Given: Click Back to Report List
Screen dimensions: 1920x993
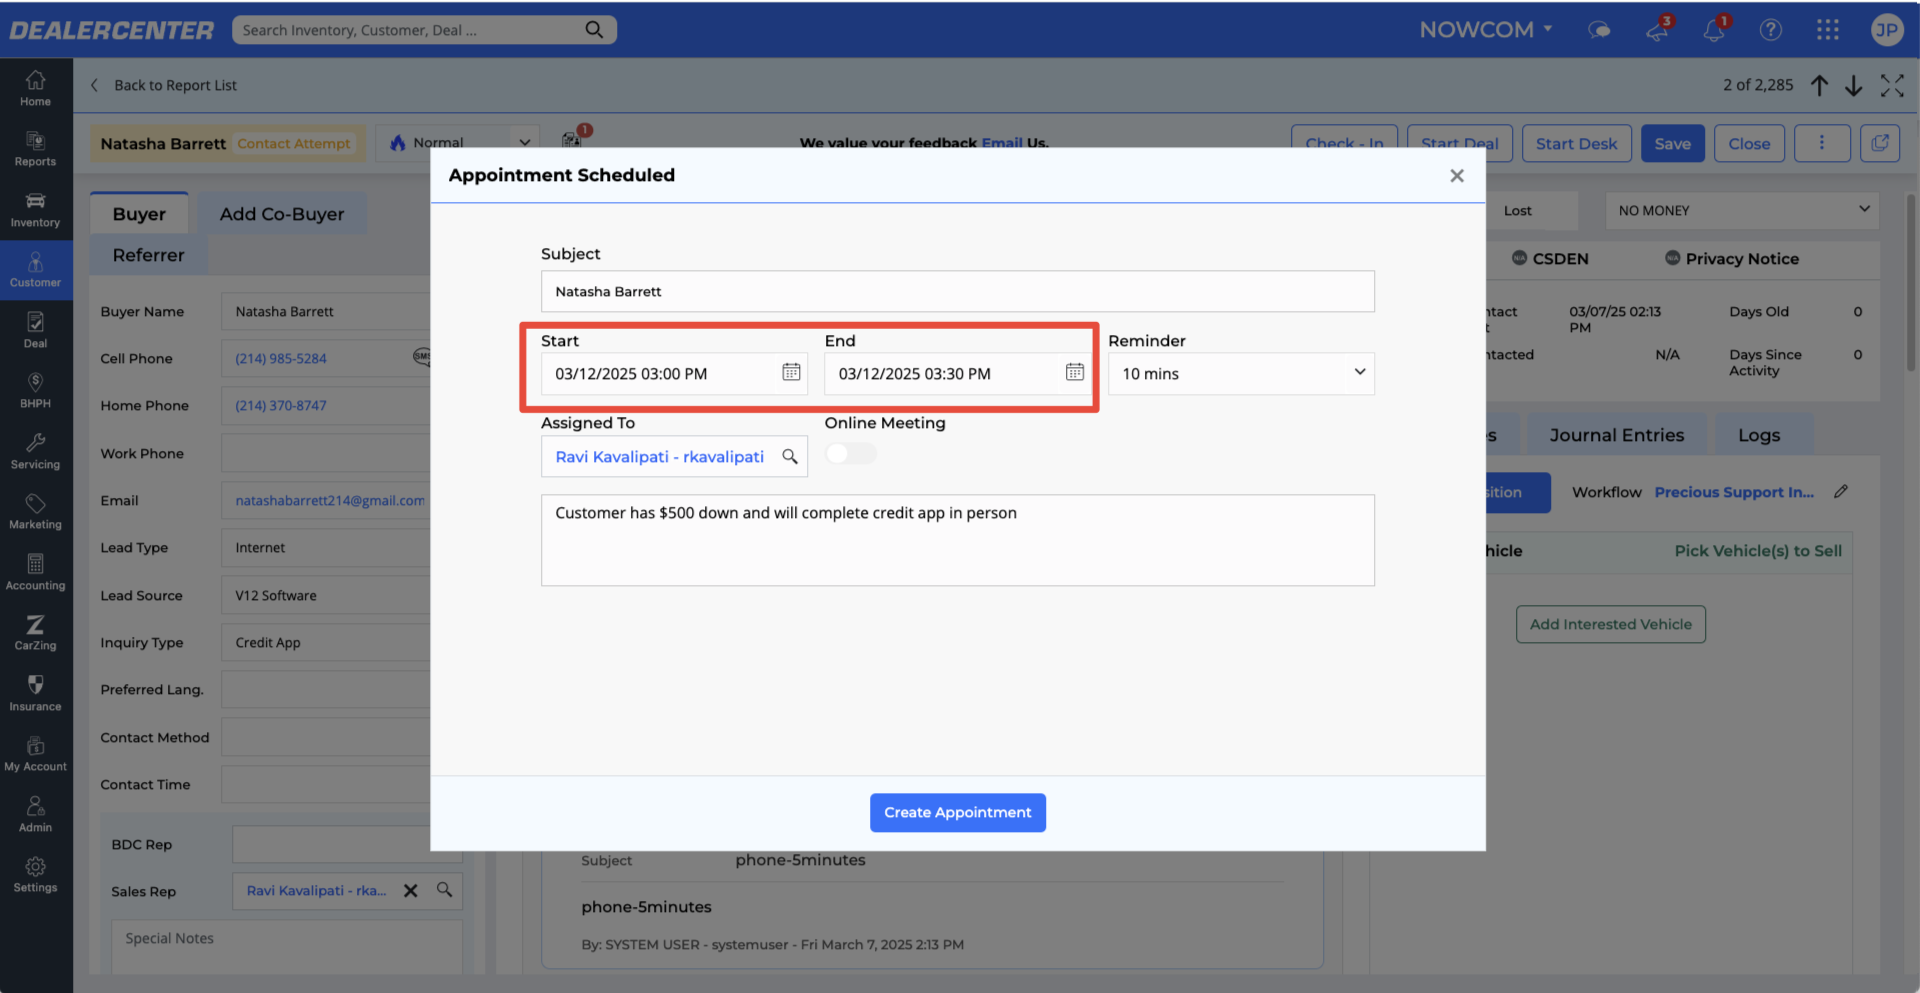Looking at the screenshot, I should pos(164,85).
